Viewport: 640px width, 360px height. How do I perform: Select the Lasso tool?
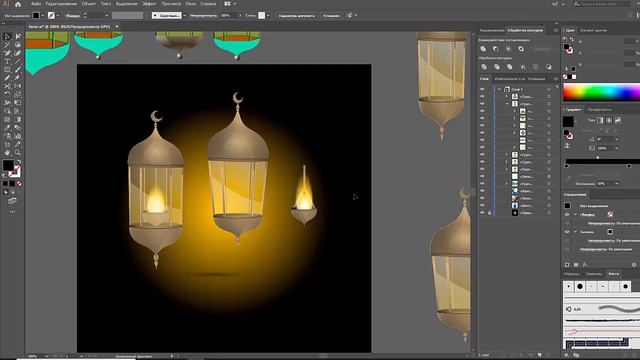(x=18, y=45)
